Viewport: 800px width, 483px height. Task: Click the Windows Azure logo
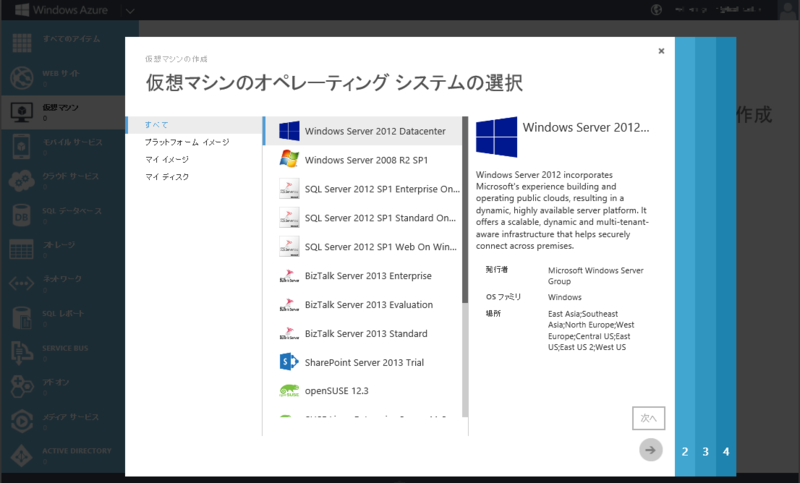[x=61, y=10]
